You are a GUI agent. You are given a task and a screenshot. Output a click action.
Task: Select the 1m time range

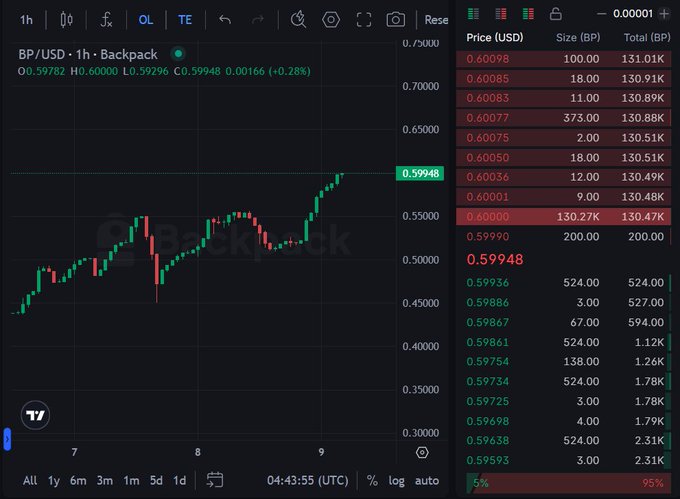click(x=131, y=480)
